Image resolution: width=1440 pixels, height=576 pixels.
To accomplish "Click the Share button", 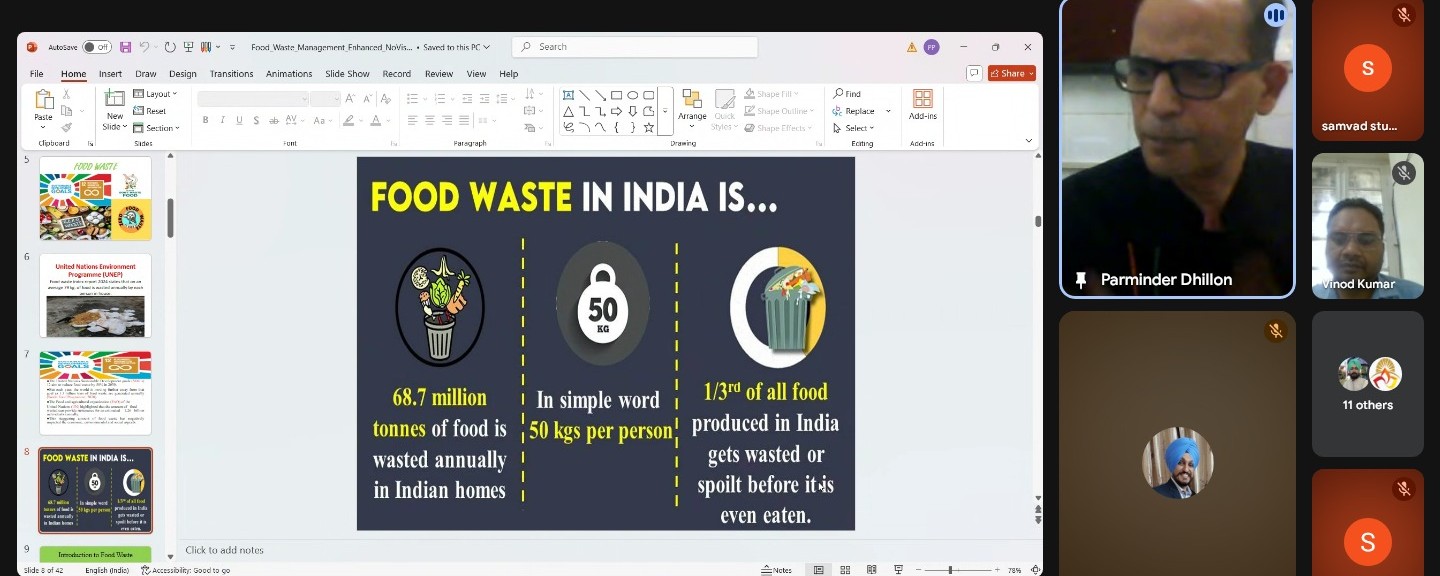I will 1011,73.
